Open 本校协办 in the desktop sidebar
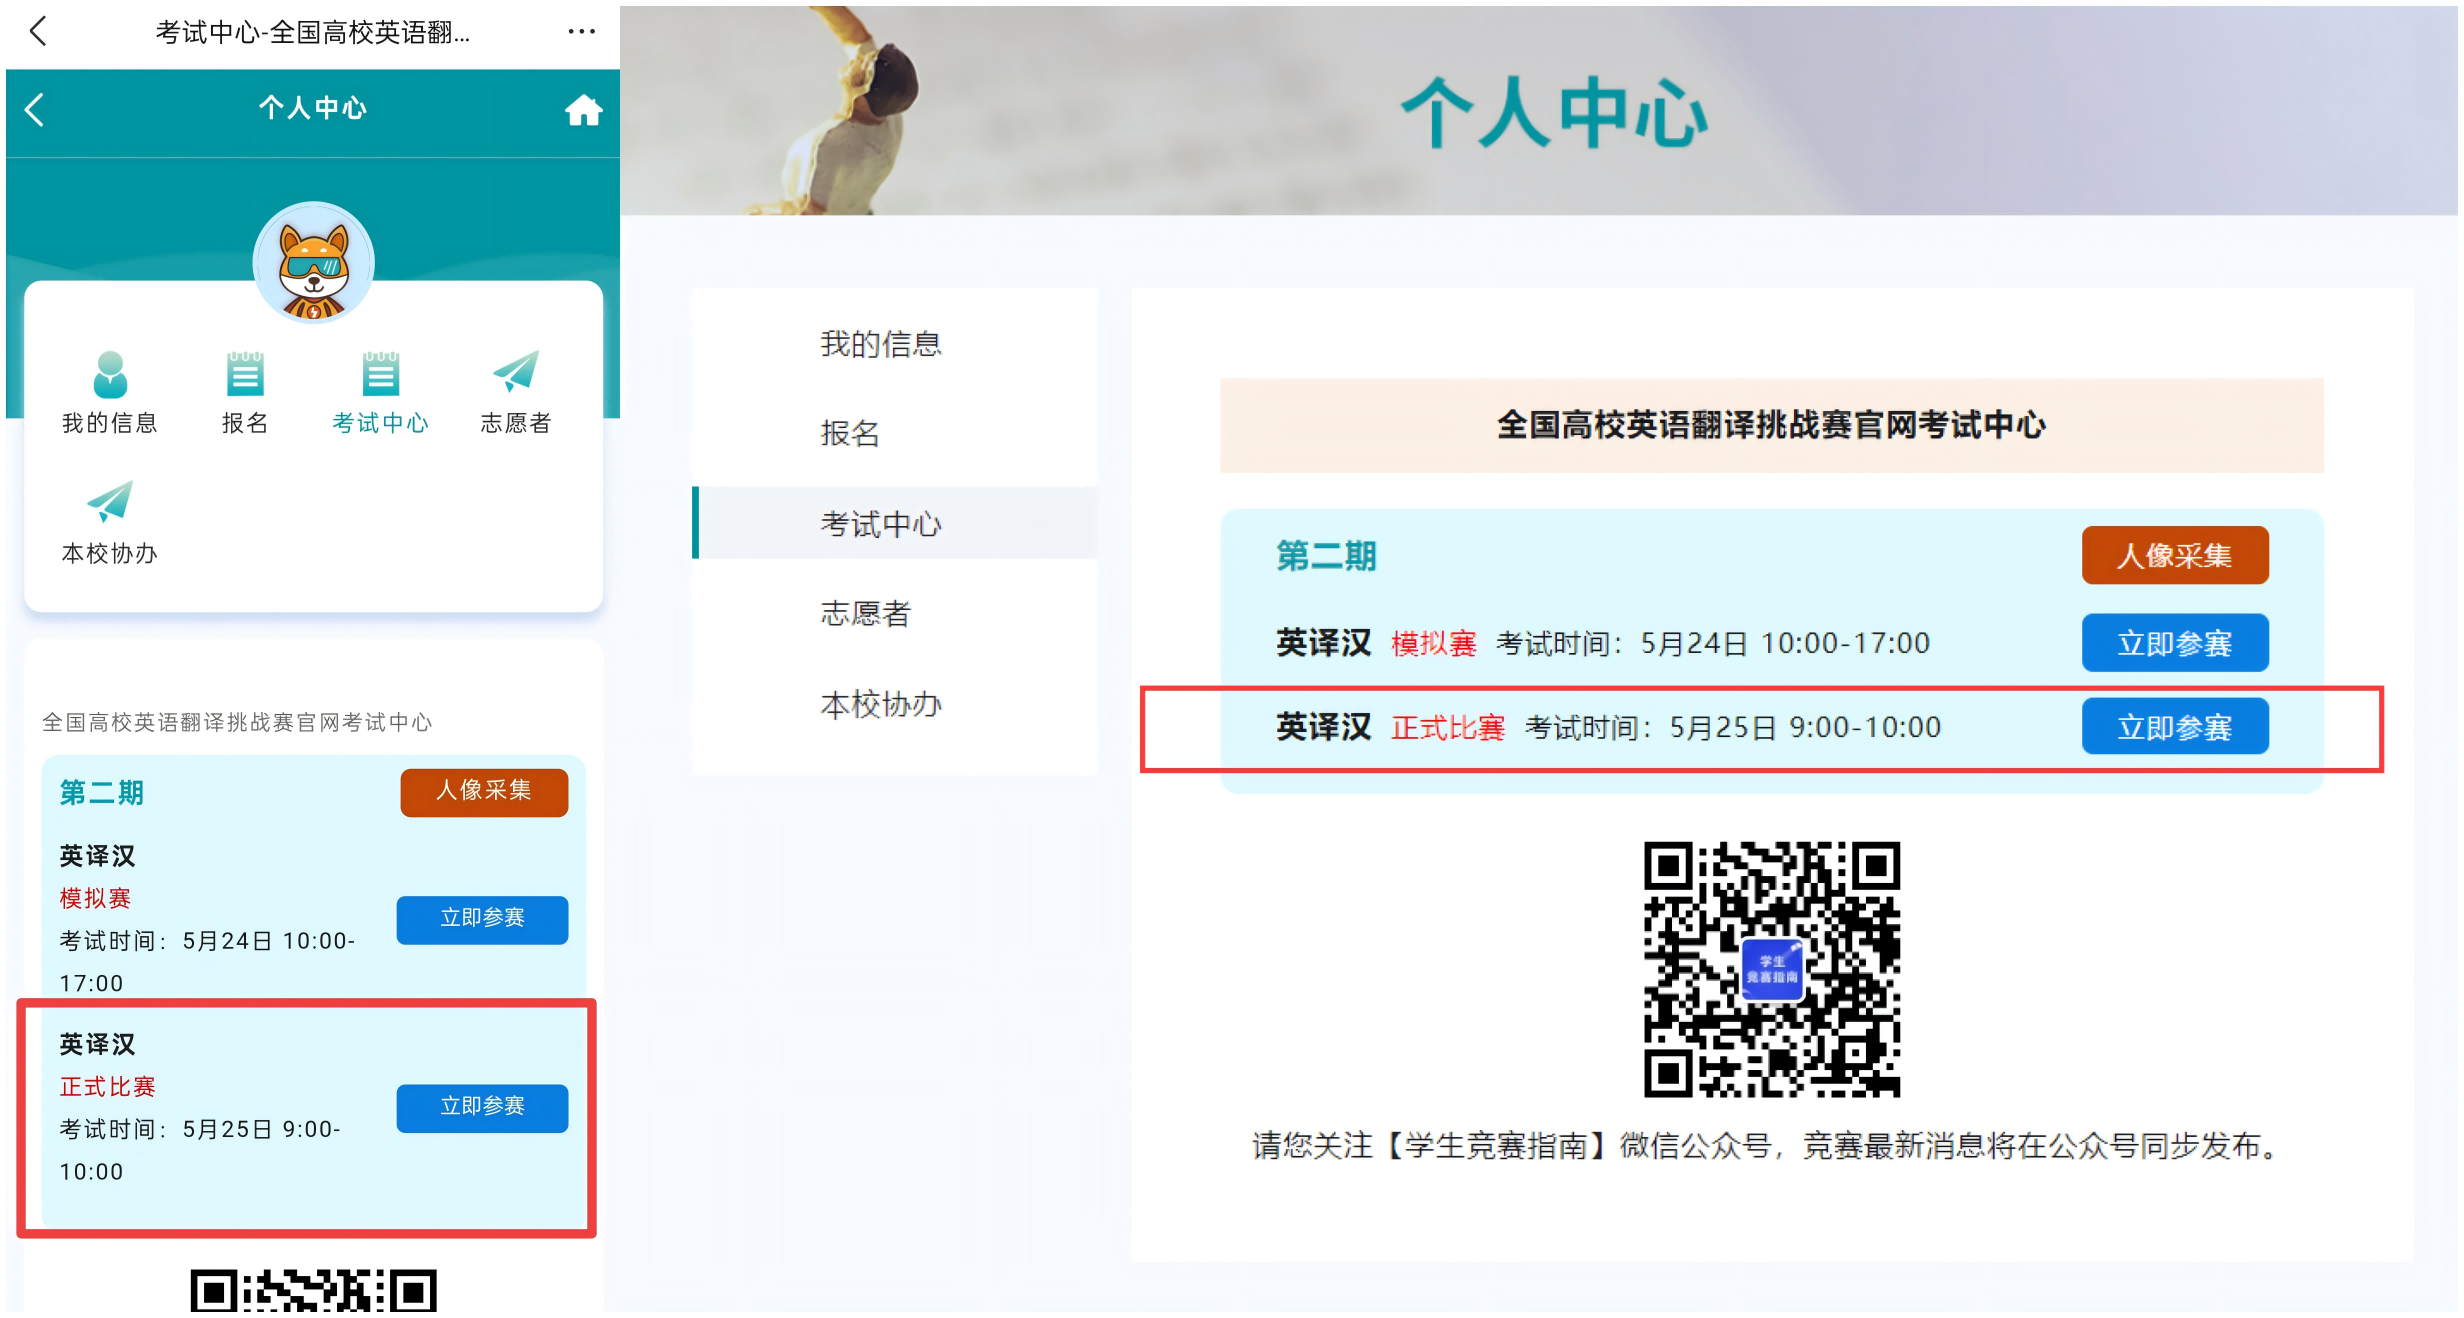 (x=880, y=704)
